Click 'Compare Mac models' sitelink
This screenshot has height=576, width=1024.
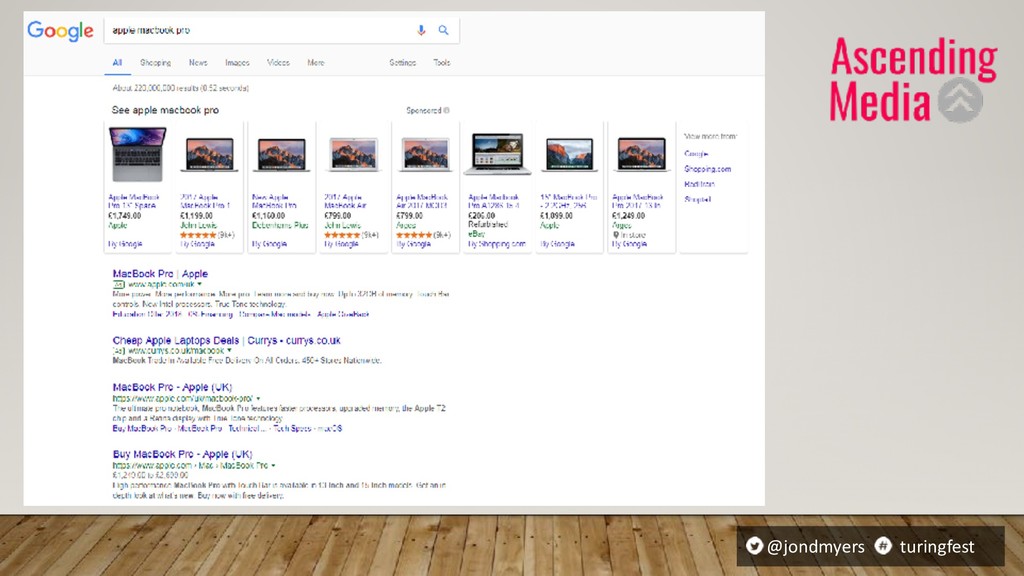coord(274,314)
